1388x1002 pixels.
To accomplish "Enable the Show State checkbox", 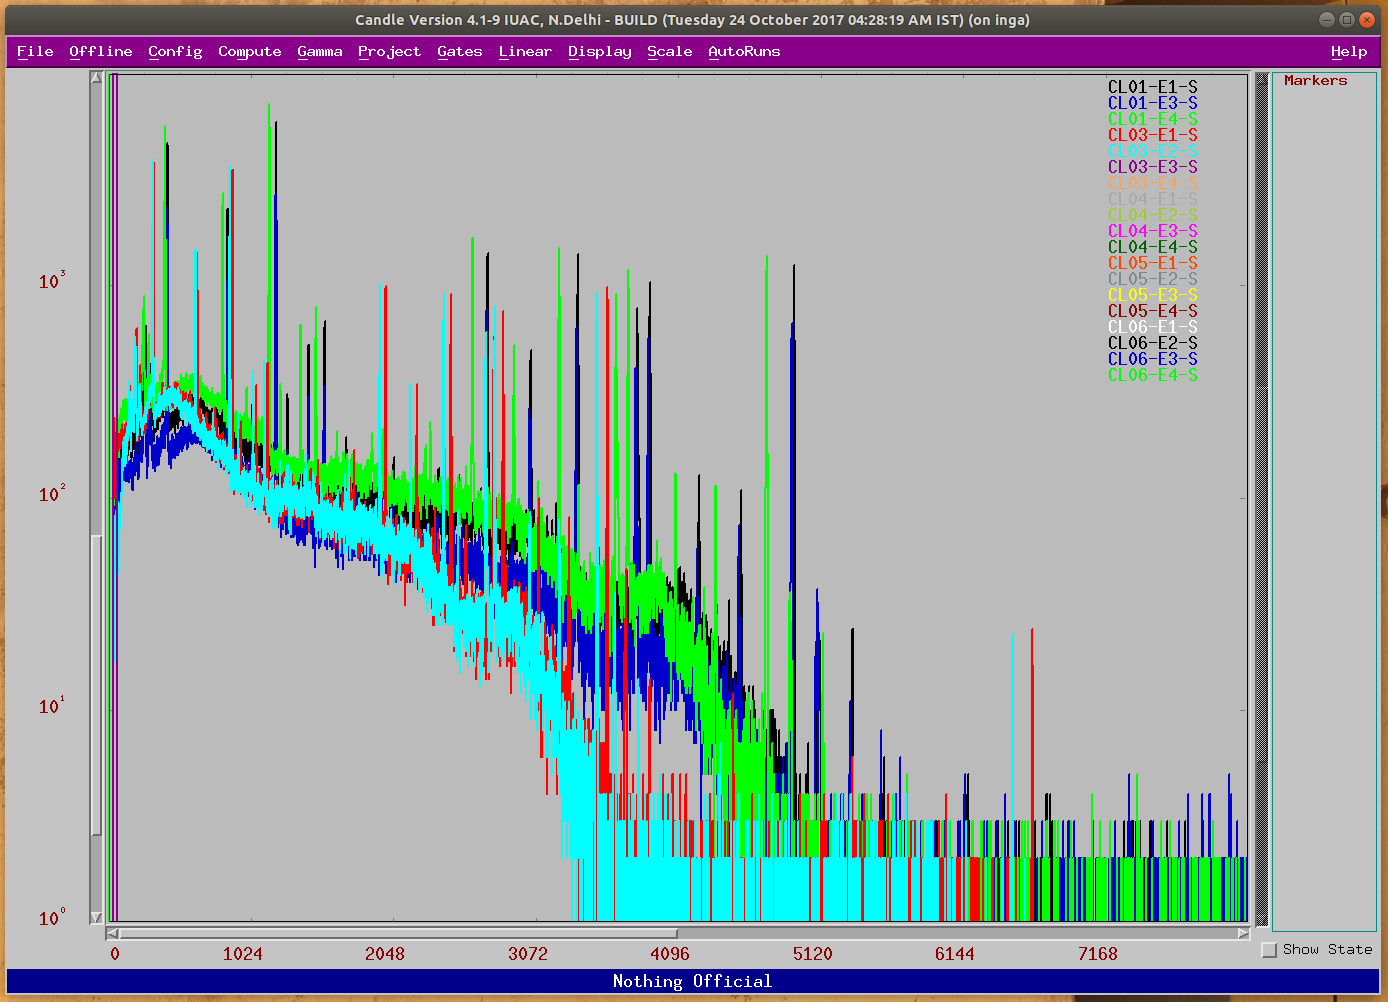I will [1268, 950].
